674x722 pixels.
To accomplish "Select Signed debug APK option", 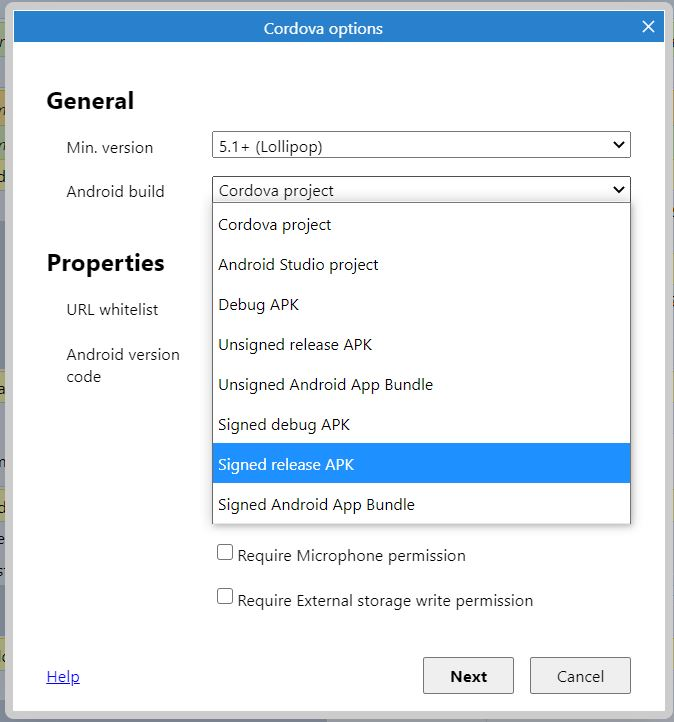I will (421, 425).
